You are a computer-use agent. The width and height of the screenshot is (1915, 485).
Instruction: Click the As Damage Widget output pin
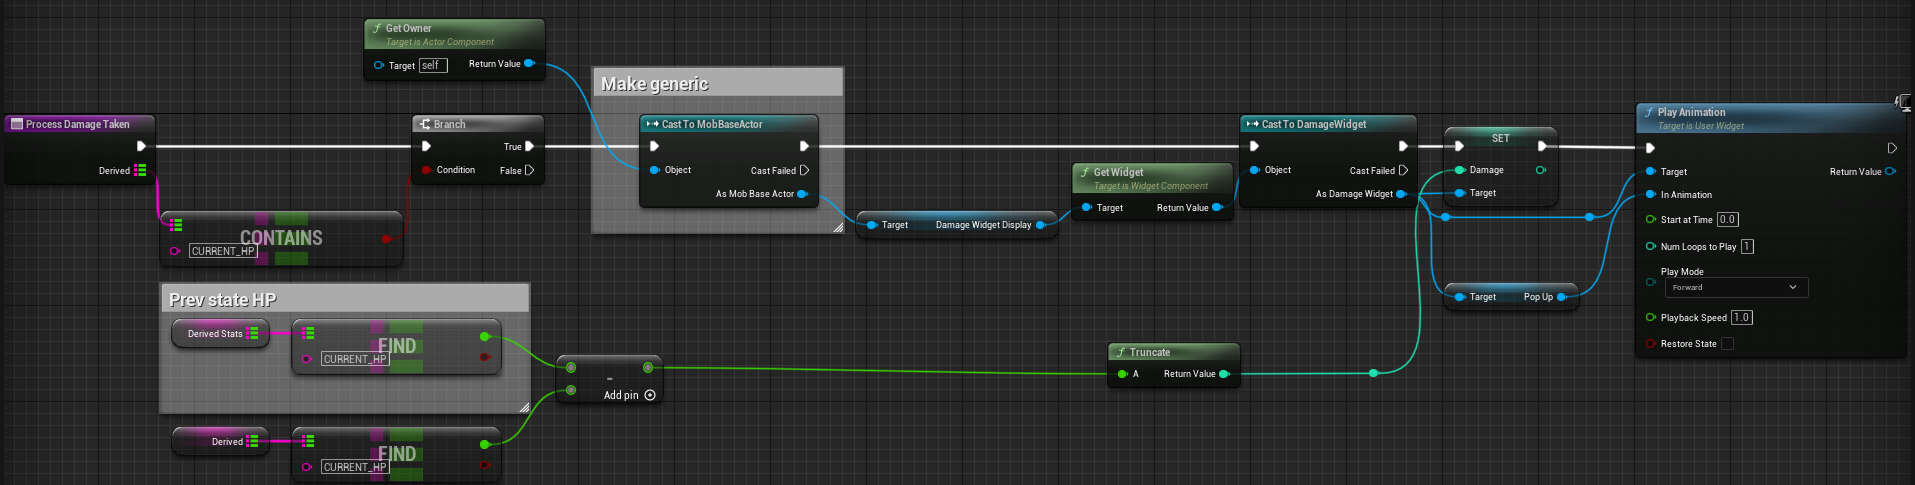[1401, 194]
